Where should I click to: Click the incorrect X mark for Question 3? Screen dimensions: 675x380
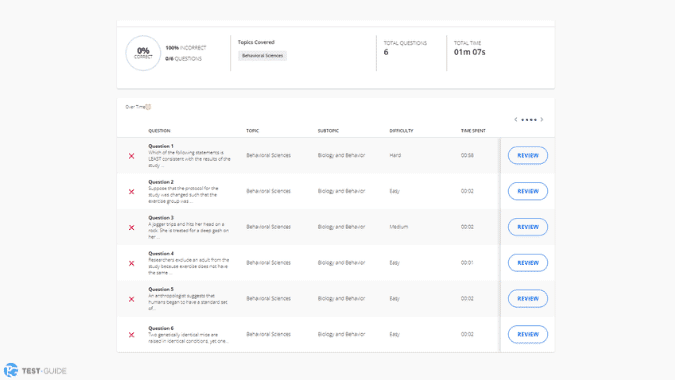tap(132, 227)
